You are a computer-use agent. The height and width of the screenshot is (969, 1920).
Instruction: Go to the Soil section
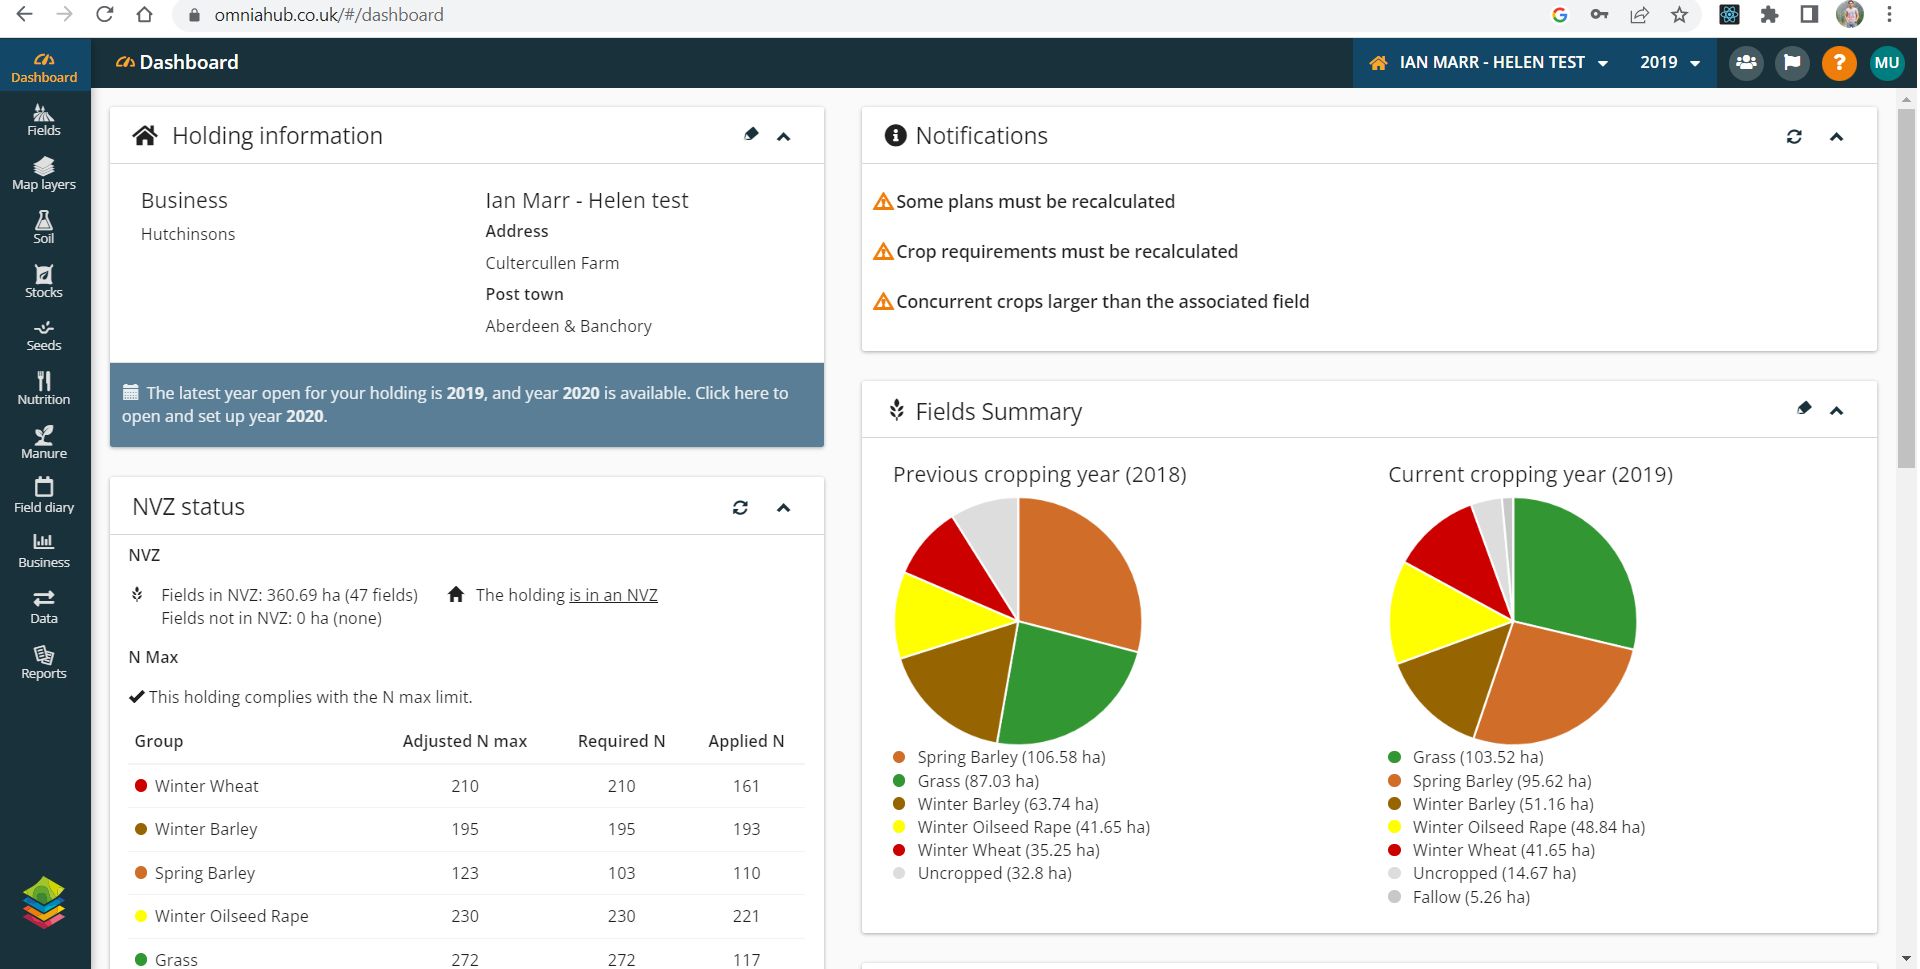point(44,228)
